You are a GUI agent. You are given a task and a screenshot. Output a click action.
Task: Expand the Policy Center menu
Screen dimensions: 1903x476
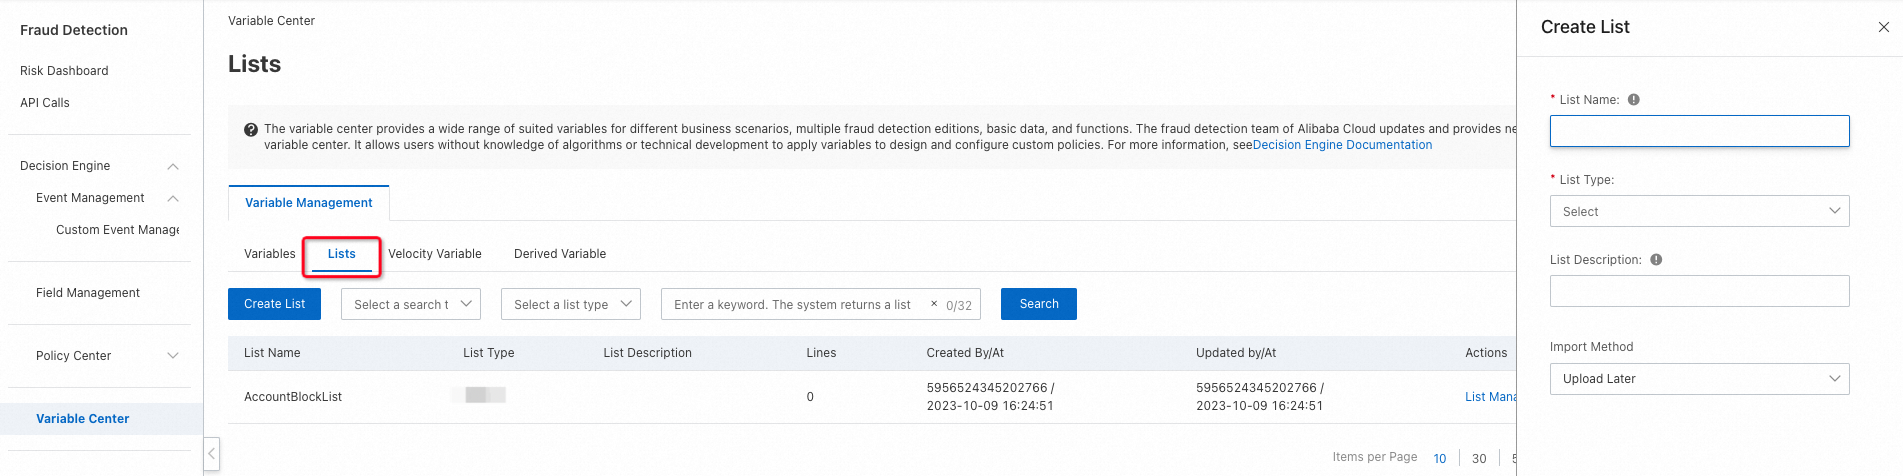(173, 356)
